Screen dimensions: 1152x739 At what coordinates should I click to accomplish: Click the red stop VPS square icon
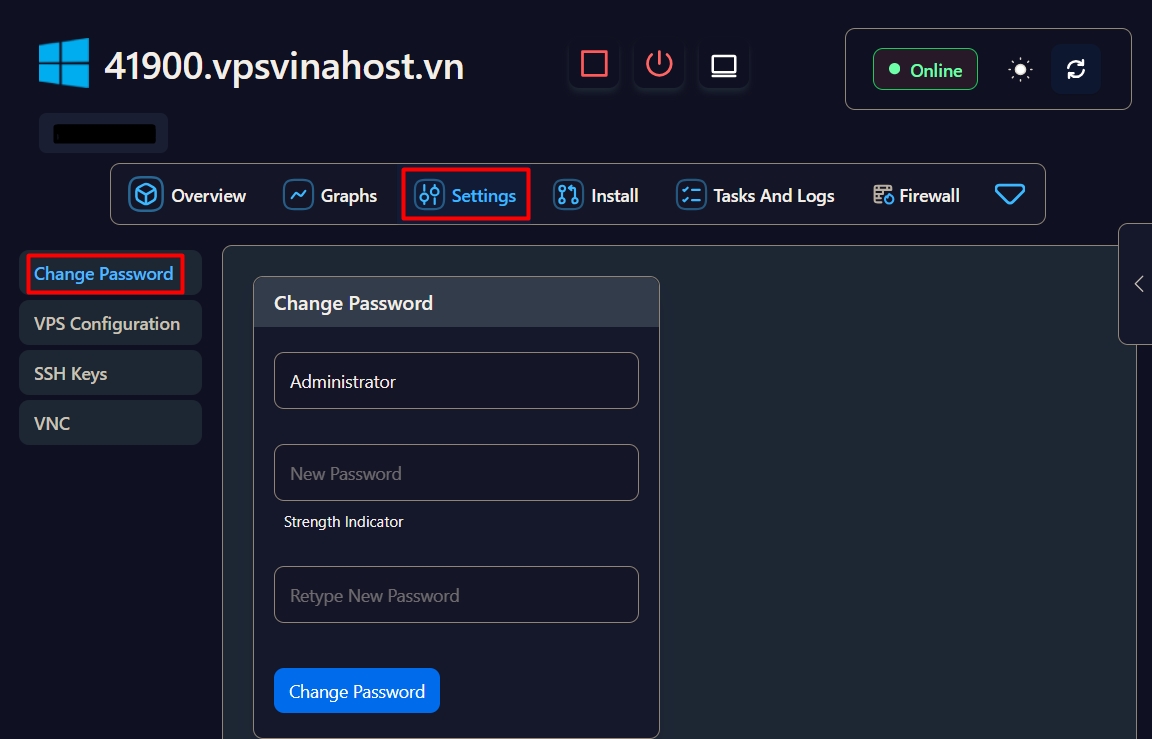pyautogui.click(x=594, y=65)
